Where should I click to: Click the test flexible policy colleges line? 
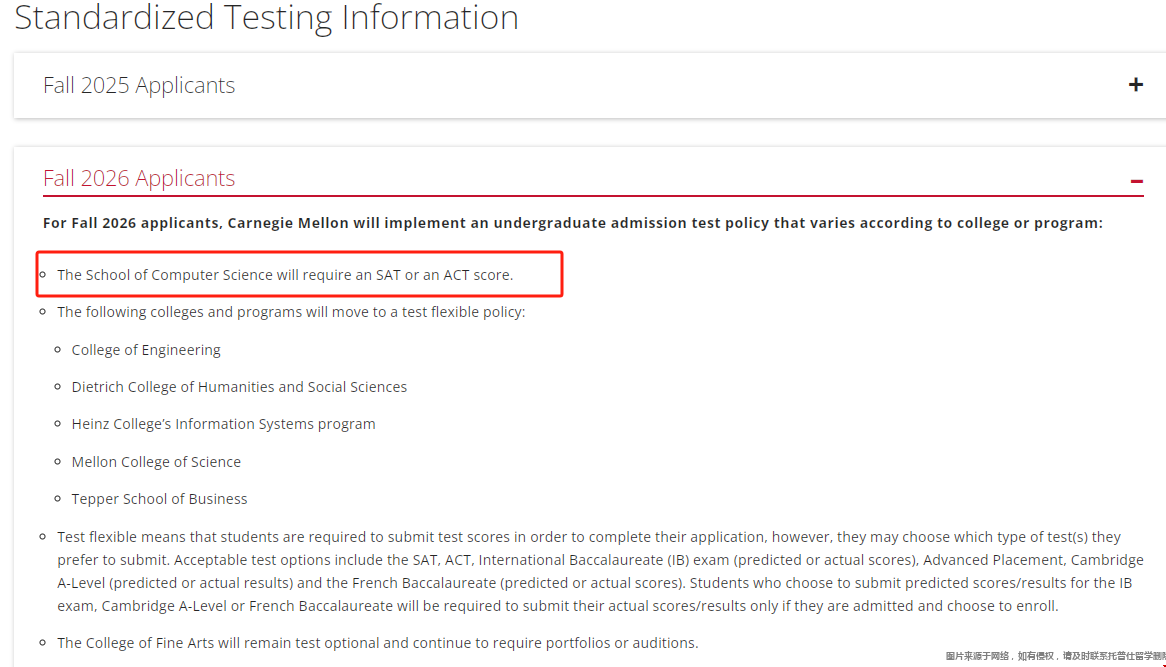[x=291, y=312]
